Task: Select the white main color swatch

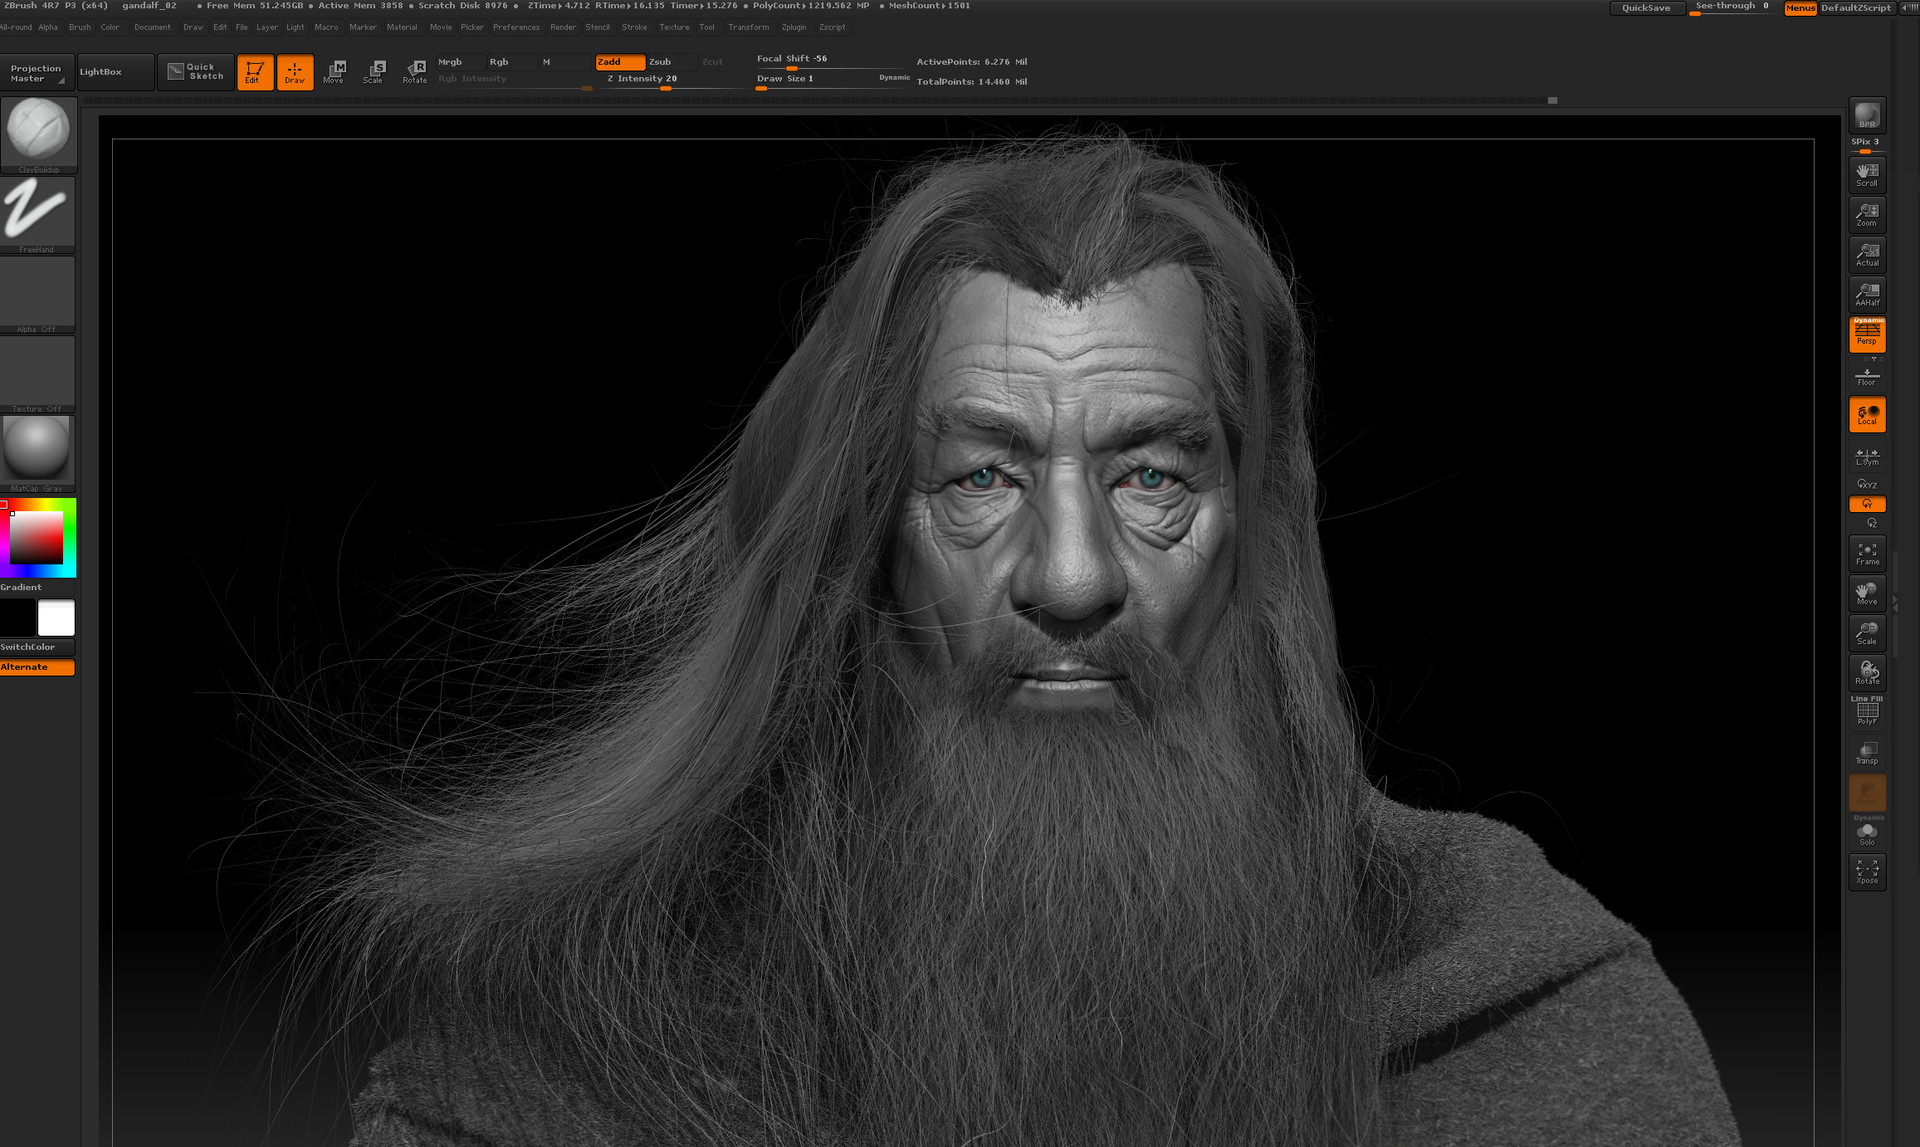Action: (56, 618)
